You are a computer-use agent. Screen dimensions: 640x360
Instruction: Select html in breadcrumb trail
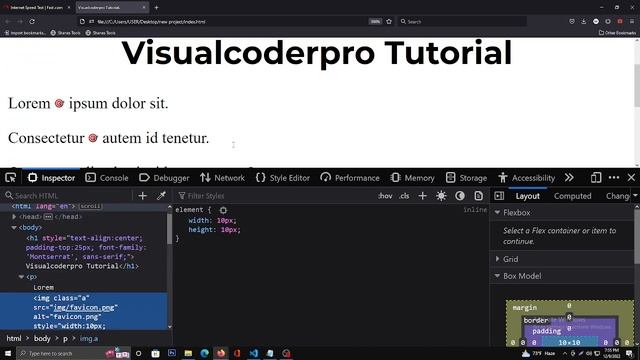click(x=13, y=338)
